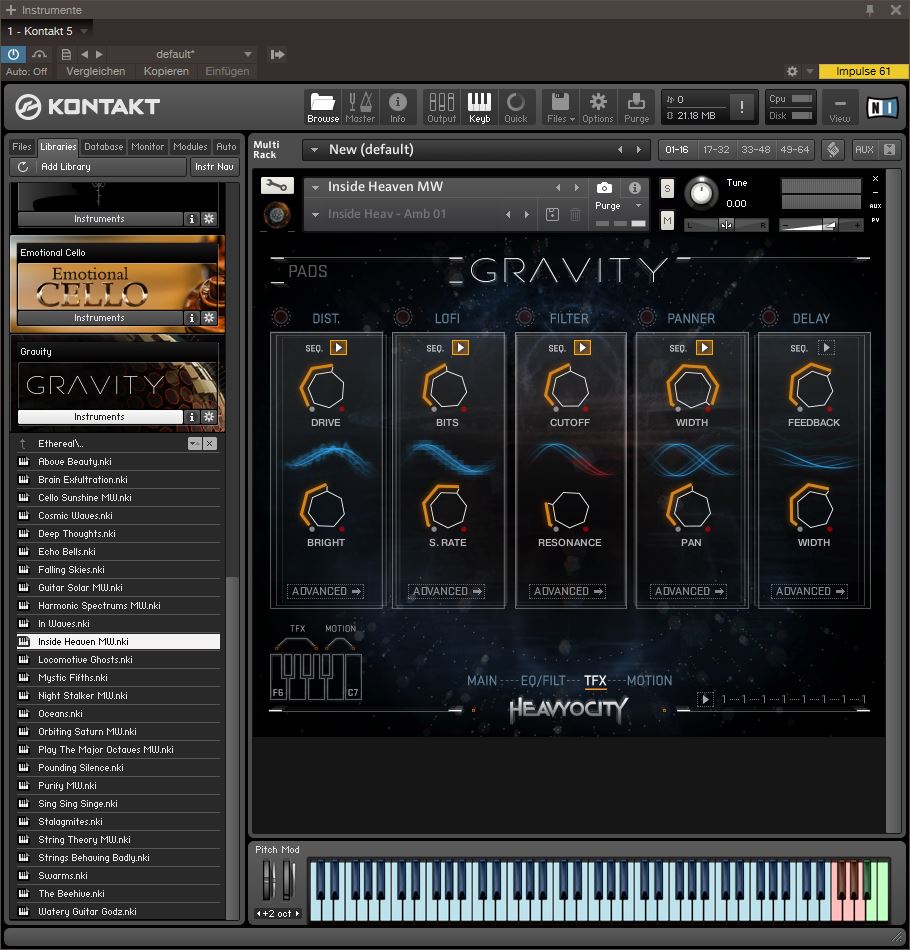Mute the instrument with M button
The height and width of the screenshot is (950, 910).
coord(667,221)
